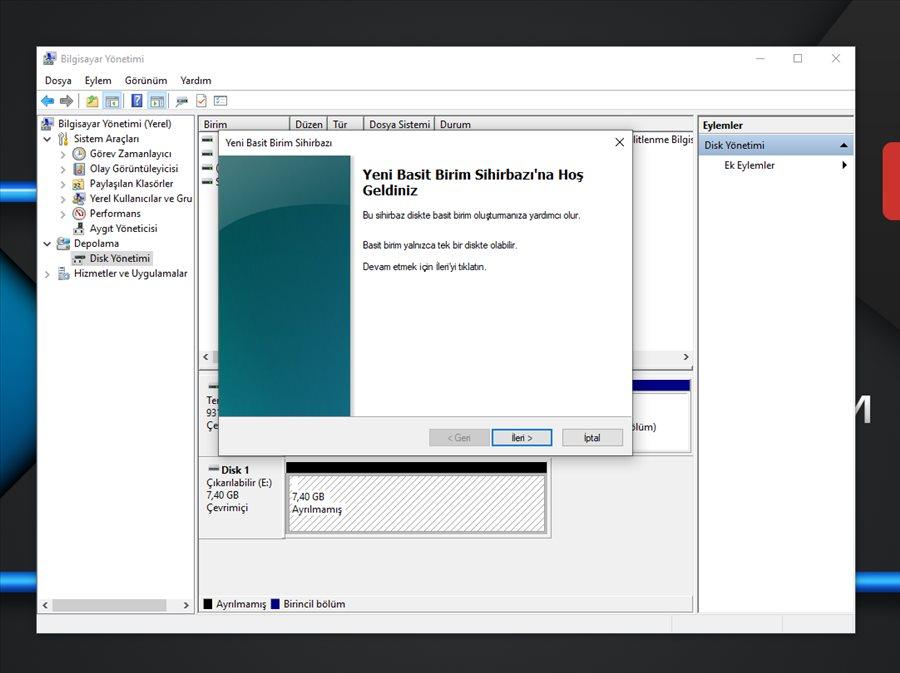900x673 pixels.
Task: Select Aygıt Yöneticisi in the tree
Action: 123,229
